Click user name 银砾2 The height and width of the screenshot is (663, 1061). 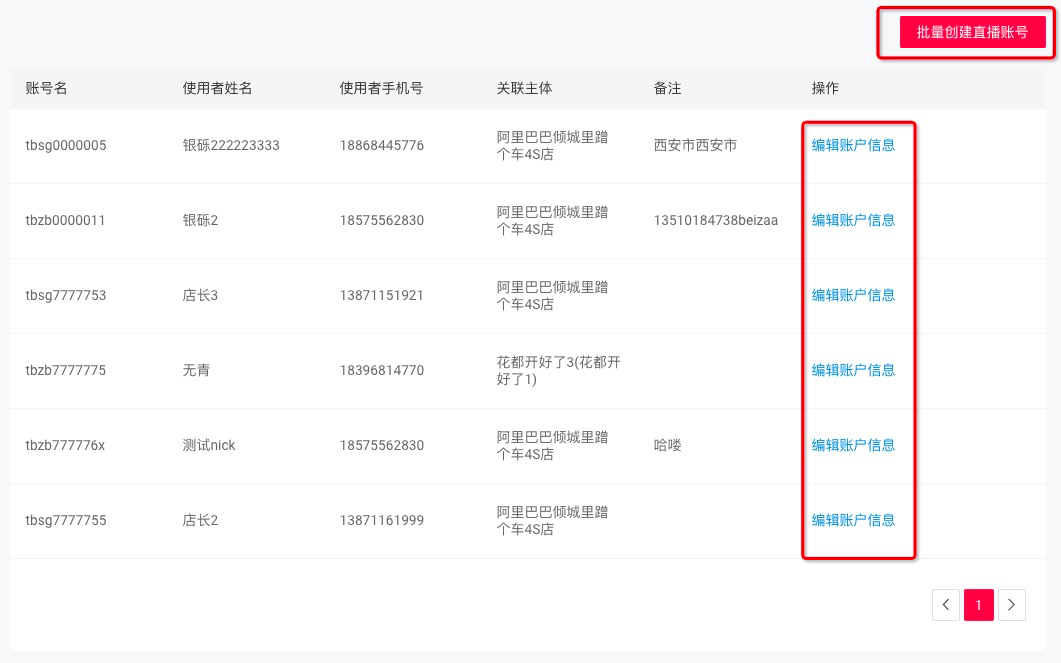point(200,220)
